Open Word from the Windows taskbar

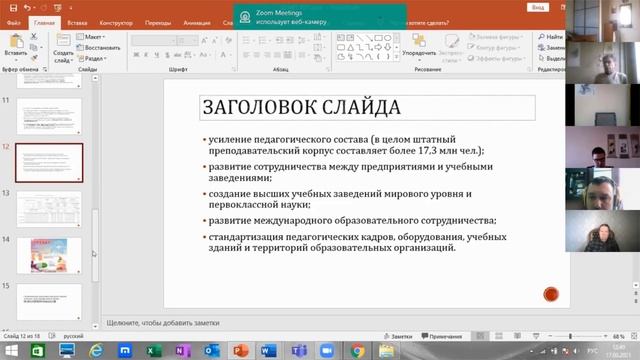(269, 351)
